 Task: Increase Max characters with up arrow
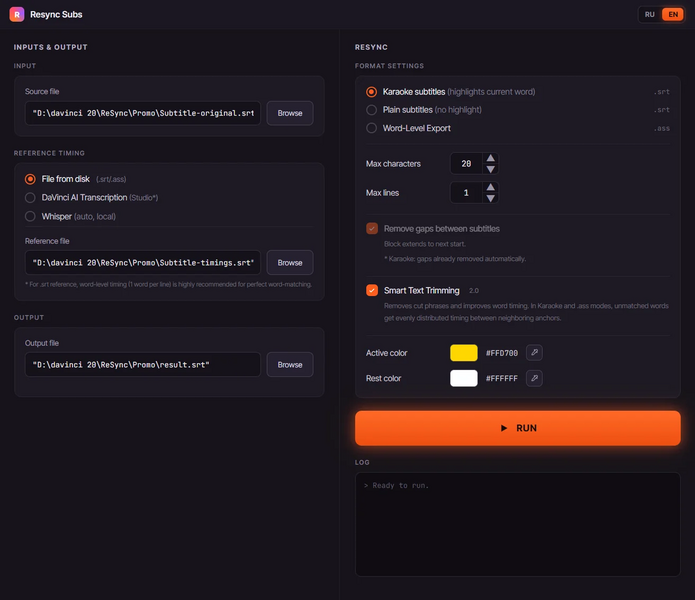[490, 158]
